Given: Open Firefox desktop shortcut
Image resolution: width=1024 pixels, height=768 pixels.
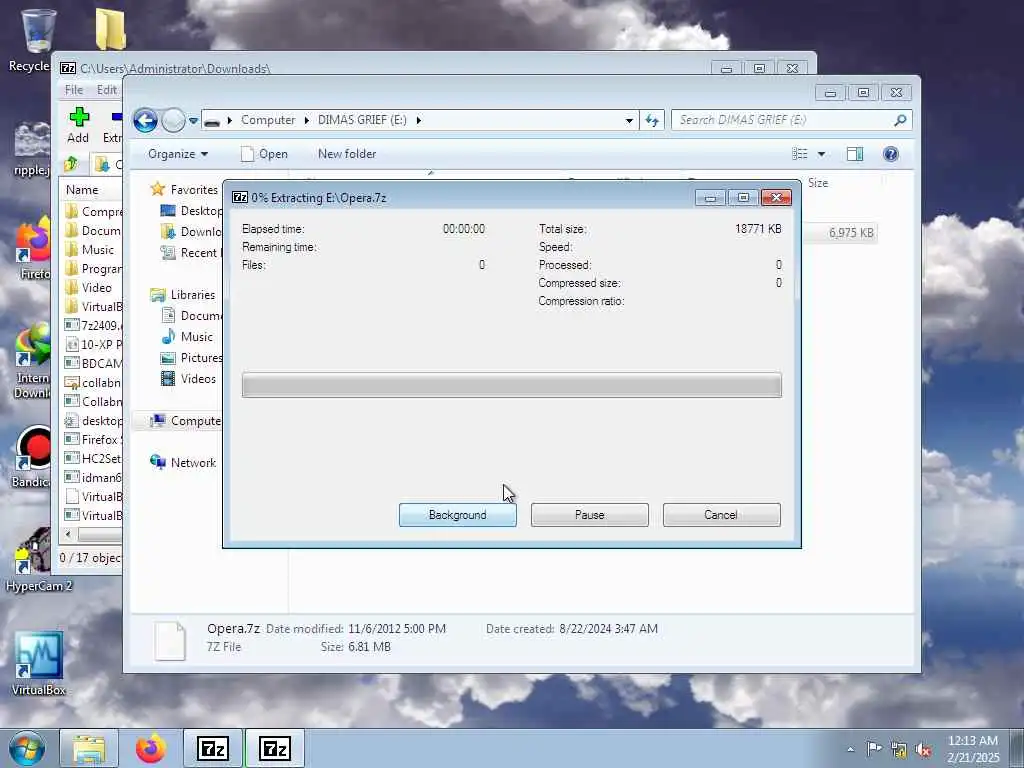Looking at the screenshot, I should [33, 248].
